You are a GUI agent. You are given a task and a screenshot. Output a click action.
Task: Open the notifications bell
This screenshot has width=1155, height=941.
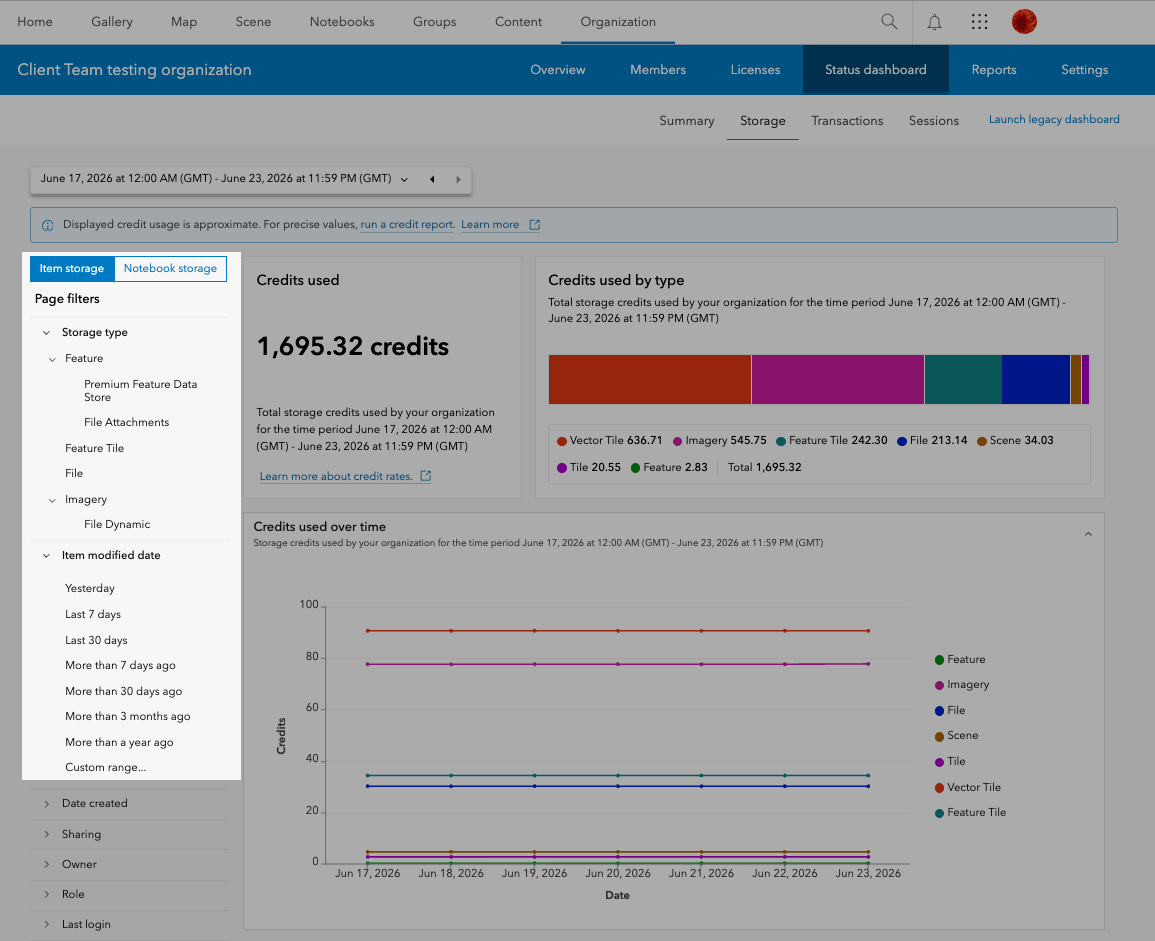click(934, 22)
